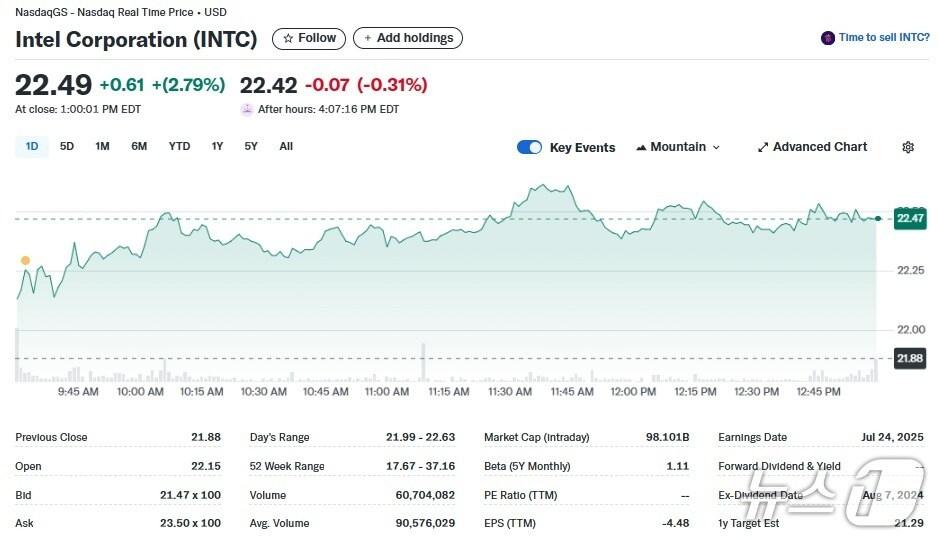
Task: Select the 1D time range tab
Action: coord(32,146)
